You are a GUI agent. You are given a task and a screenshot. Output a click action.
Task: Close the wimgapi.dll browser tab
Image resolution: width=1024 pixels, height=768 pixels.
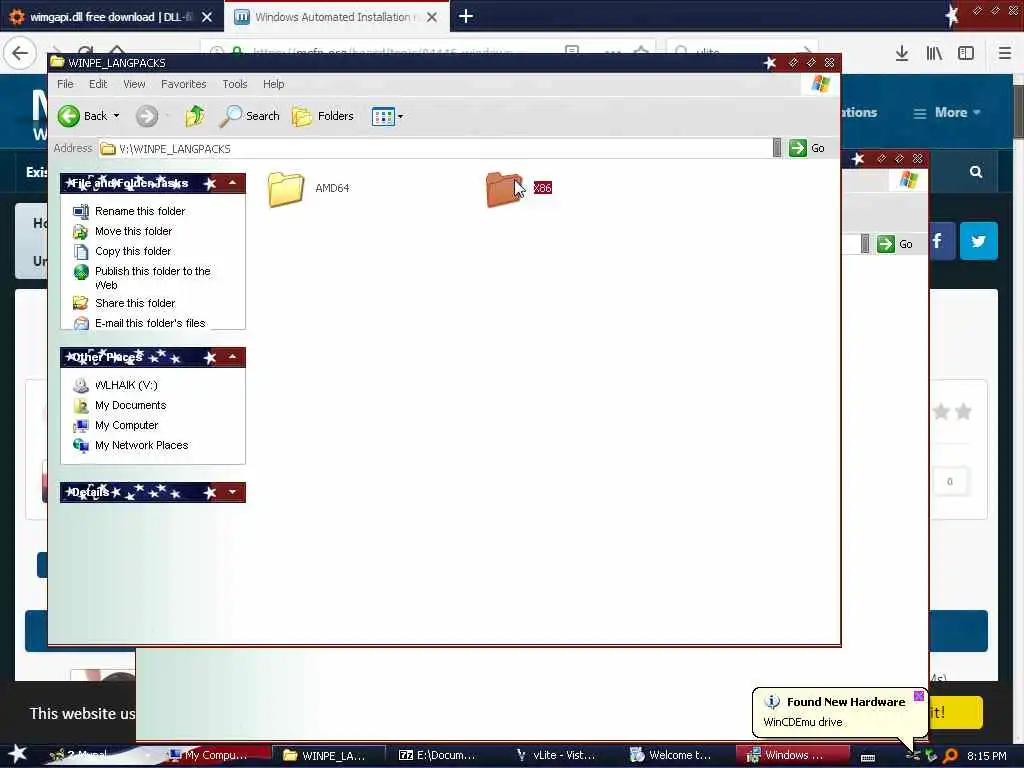(x=207, y=17)
